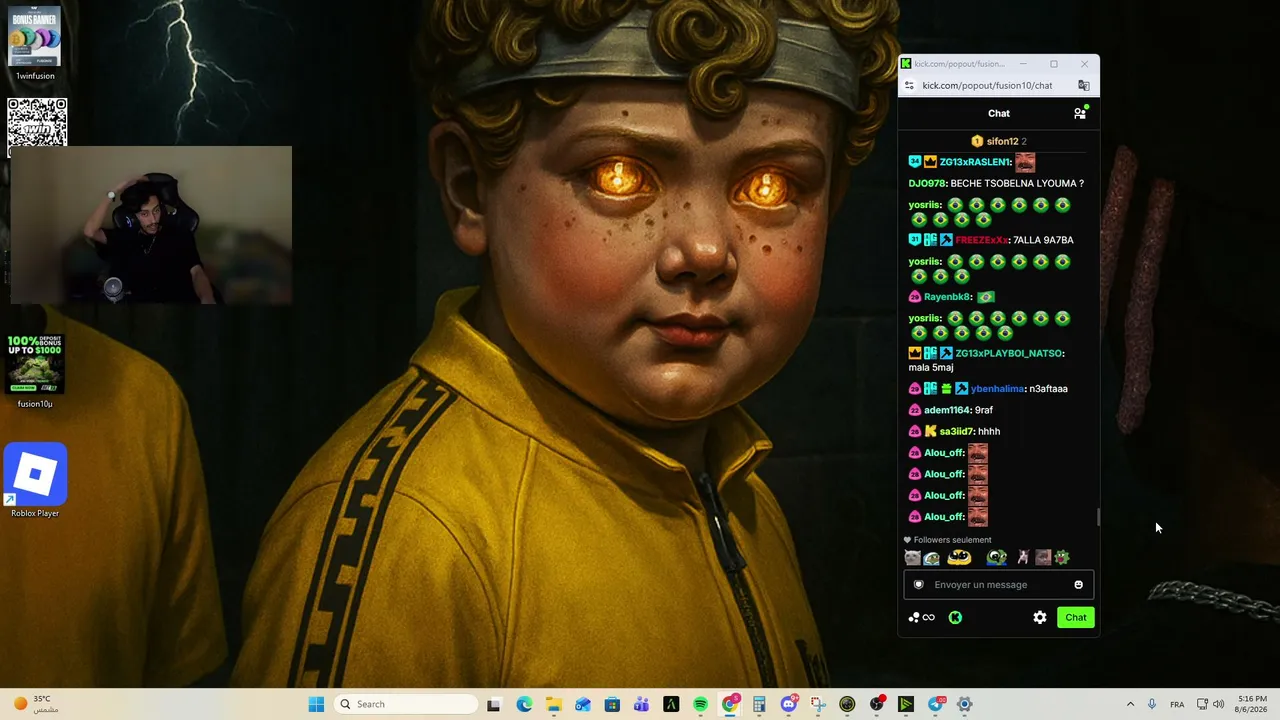The height and width of the screenshot is (720, 1280).
Task: Click username adem1164 in chat
Action: click(946, 410)
